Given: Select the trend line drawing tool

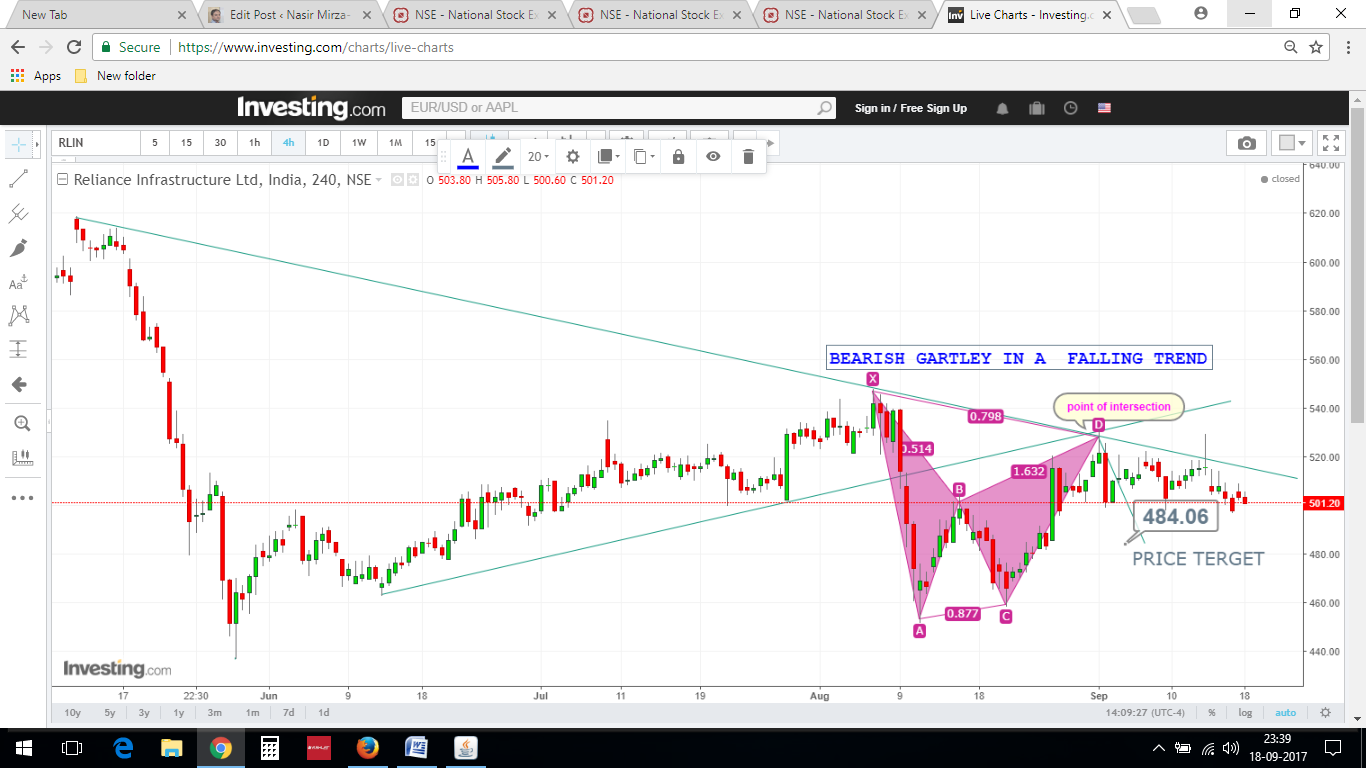Looking at the screenshot, I should [x=19, y=179].
